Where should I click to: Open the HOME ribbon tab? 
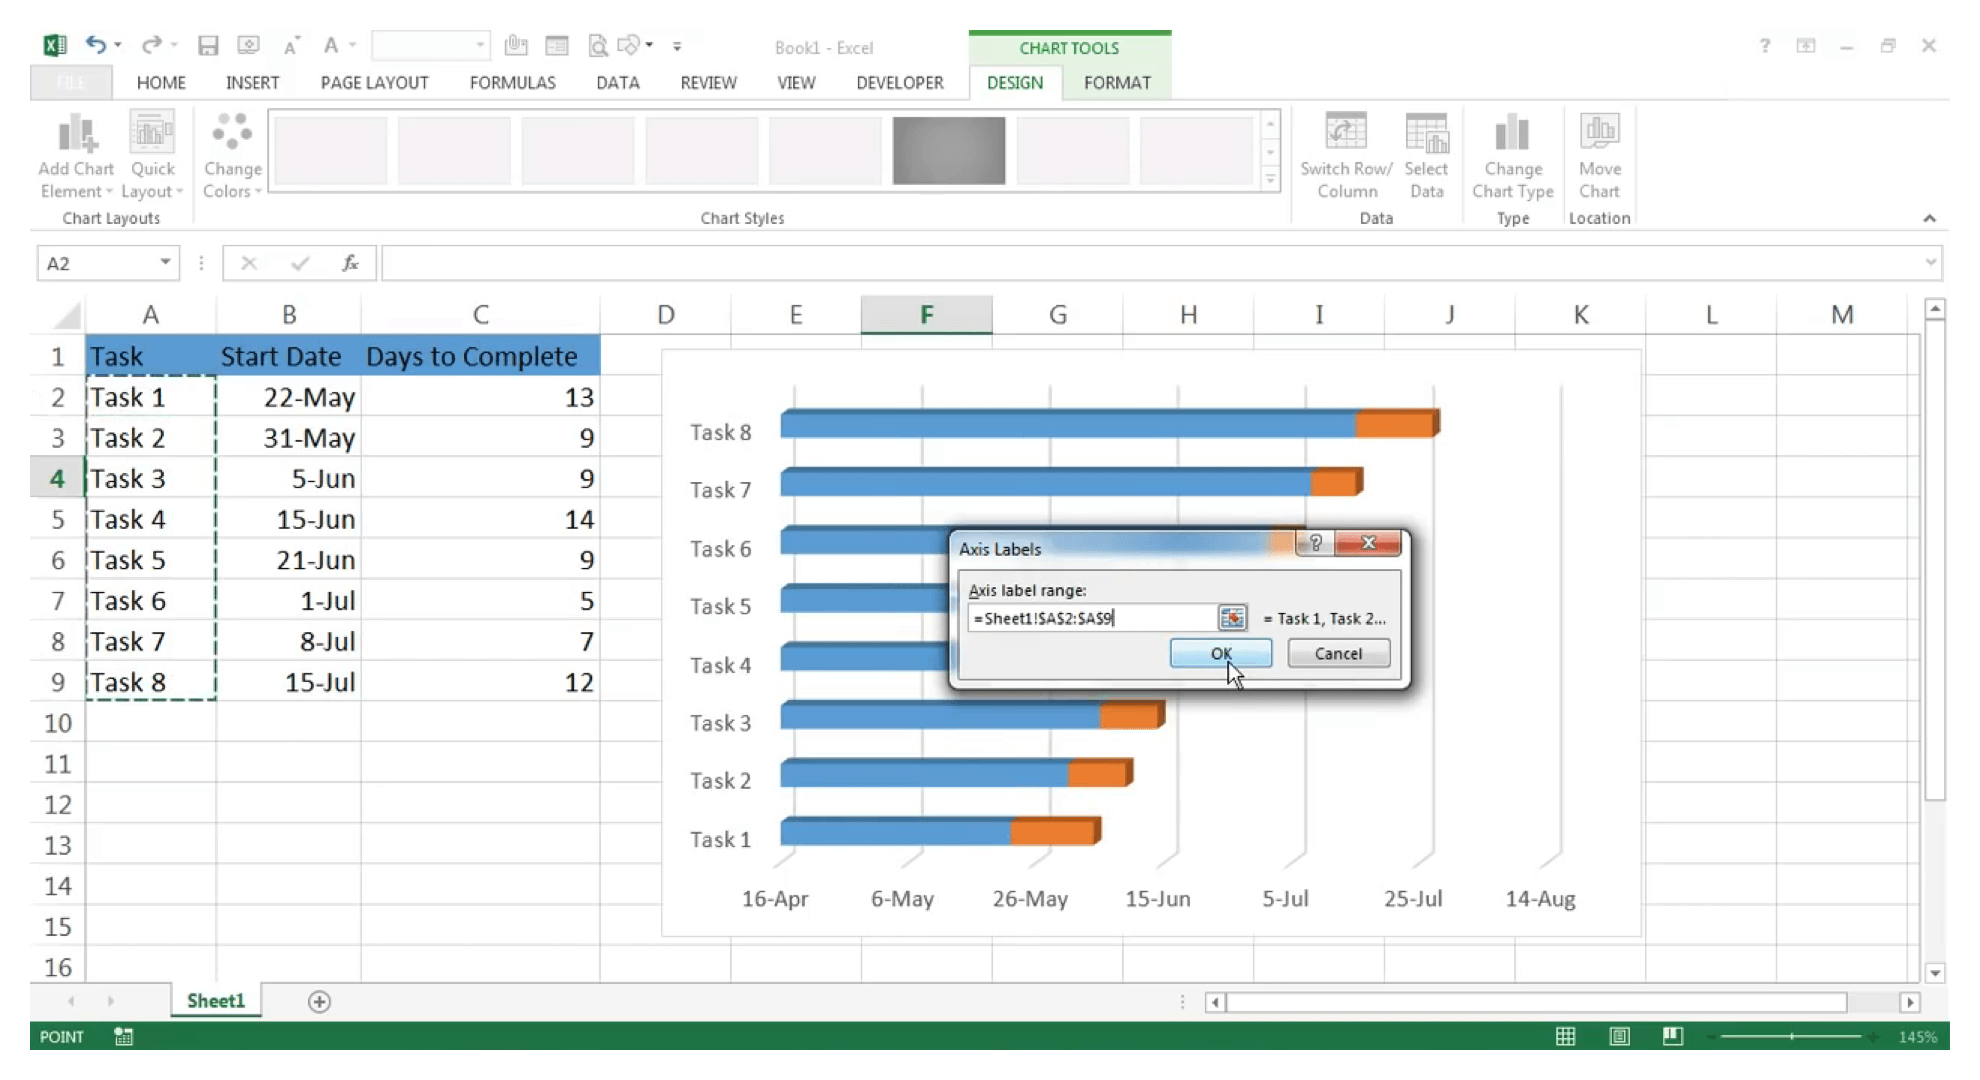160,81
